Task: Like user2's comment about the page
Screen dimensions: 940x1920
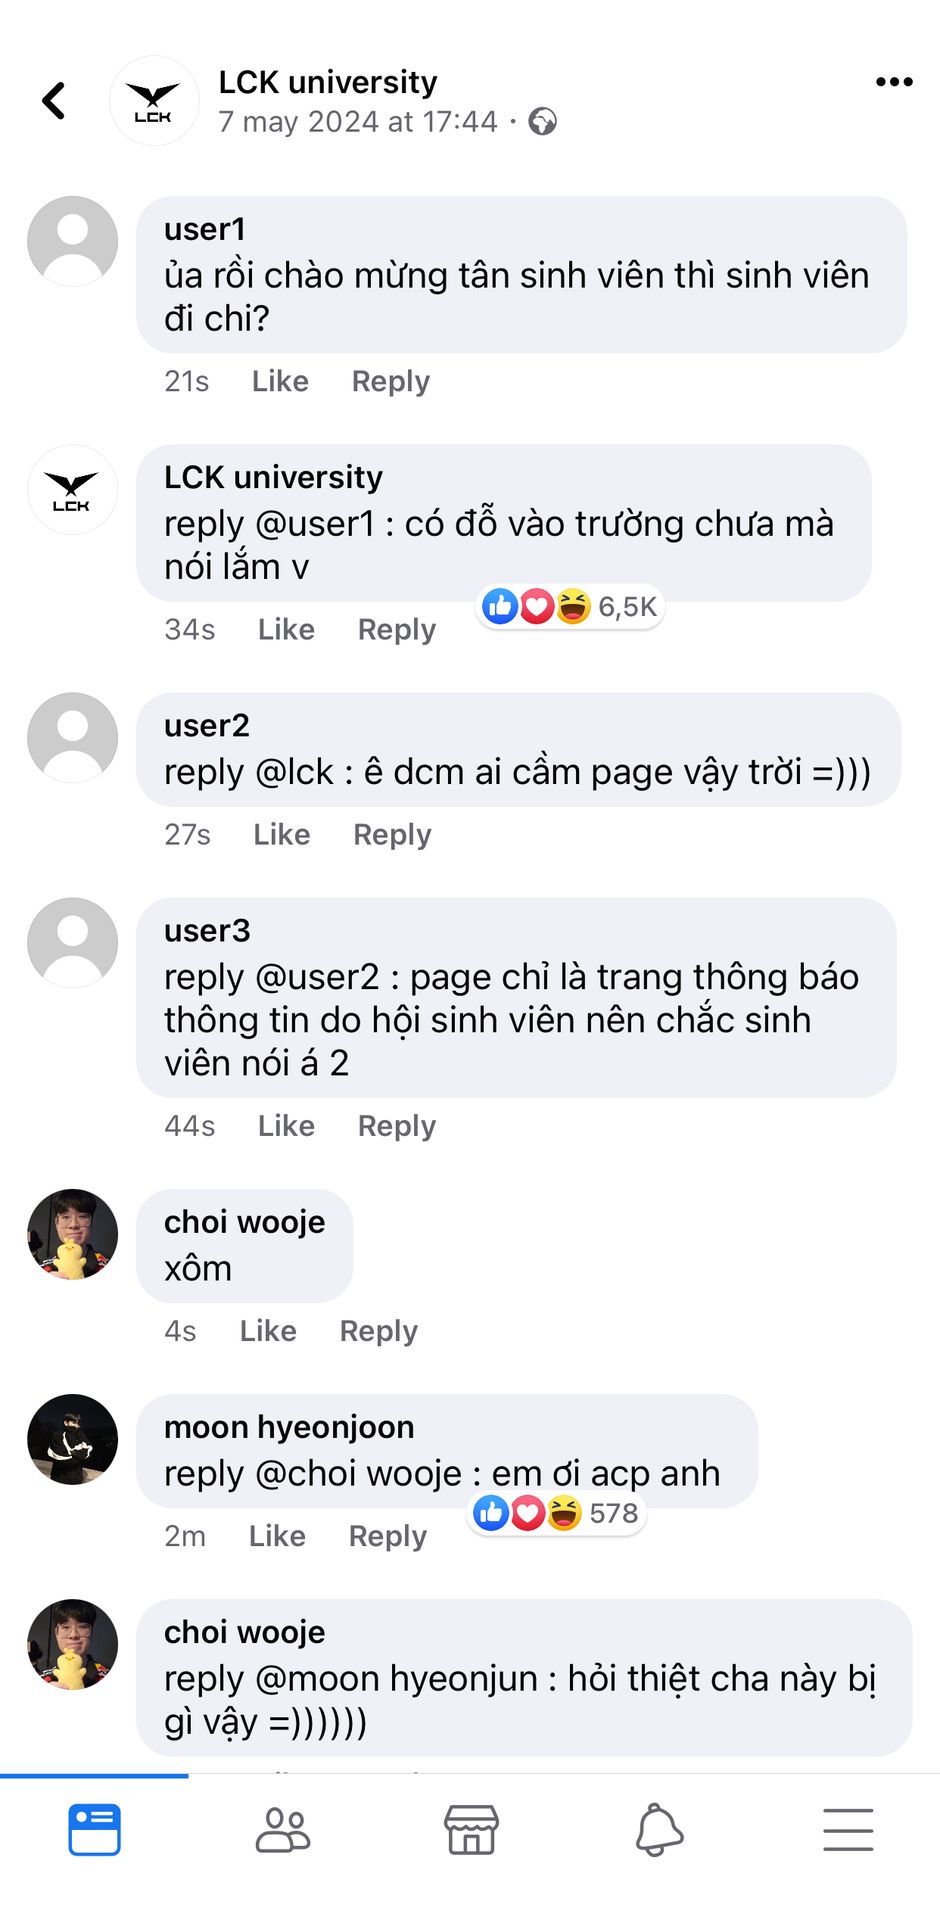Action: point(281,834)
